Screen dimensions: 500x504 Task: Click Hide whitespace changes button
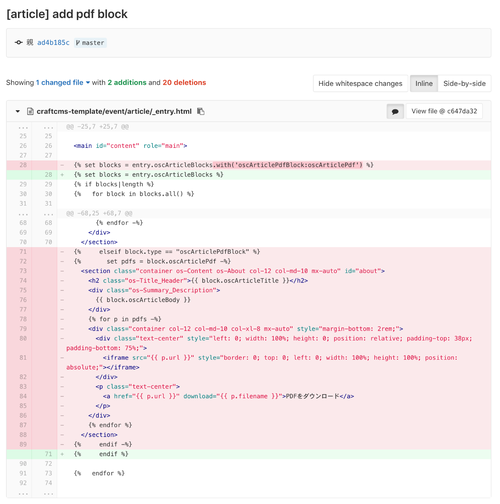coord(360,83)
